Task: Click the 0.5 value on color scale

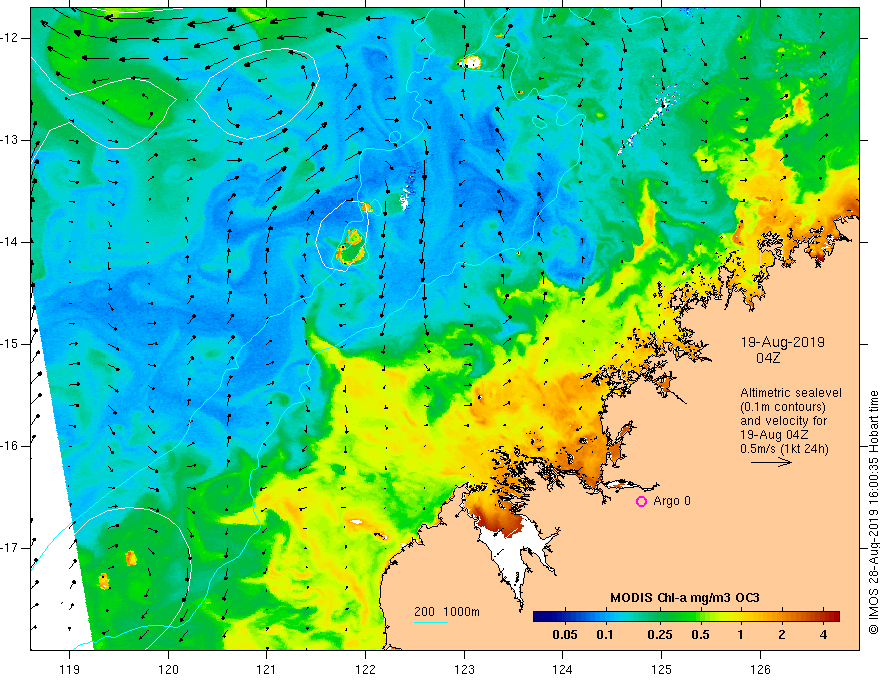Action: (700, 635)
